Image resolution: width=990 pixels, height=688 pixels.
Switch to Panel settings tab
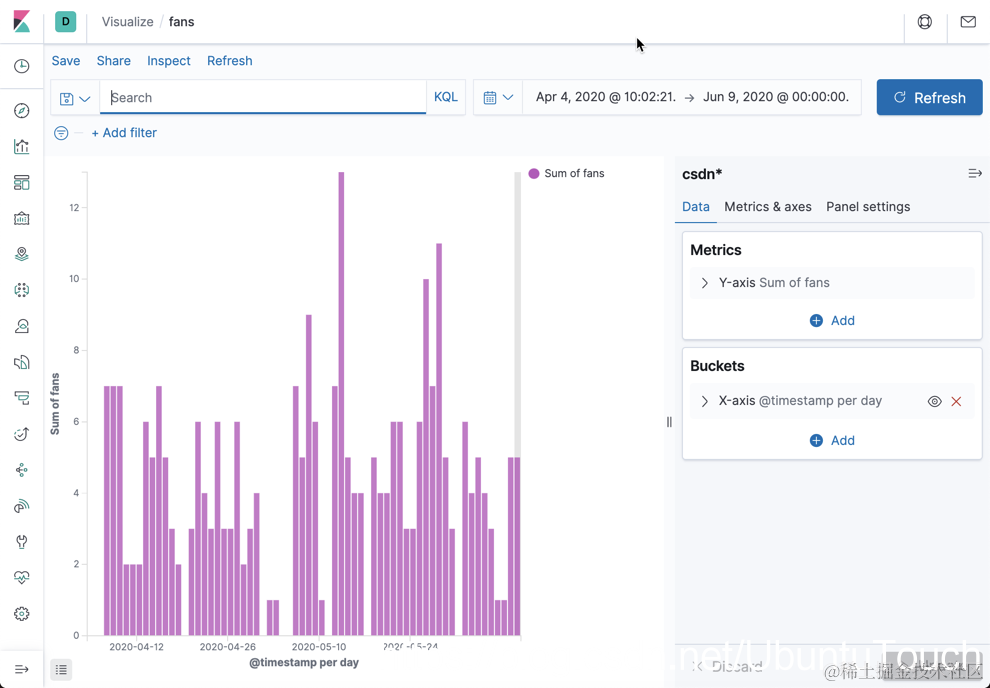click(x=868, y=207)
